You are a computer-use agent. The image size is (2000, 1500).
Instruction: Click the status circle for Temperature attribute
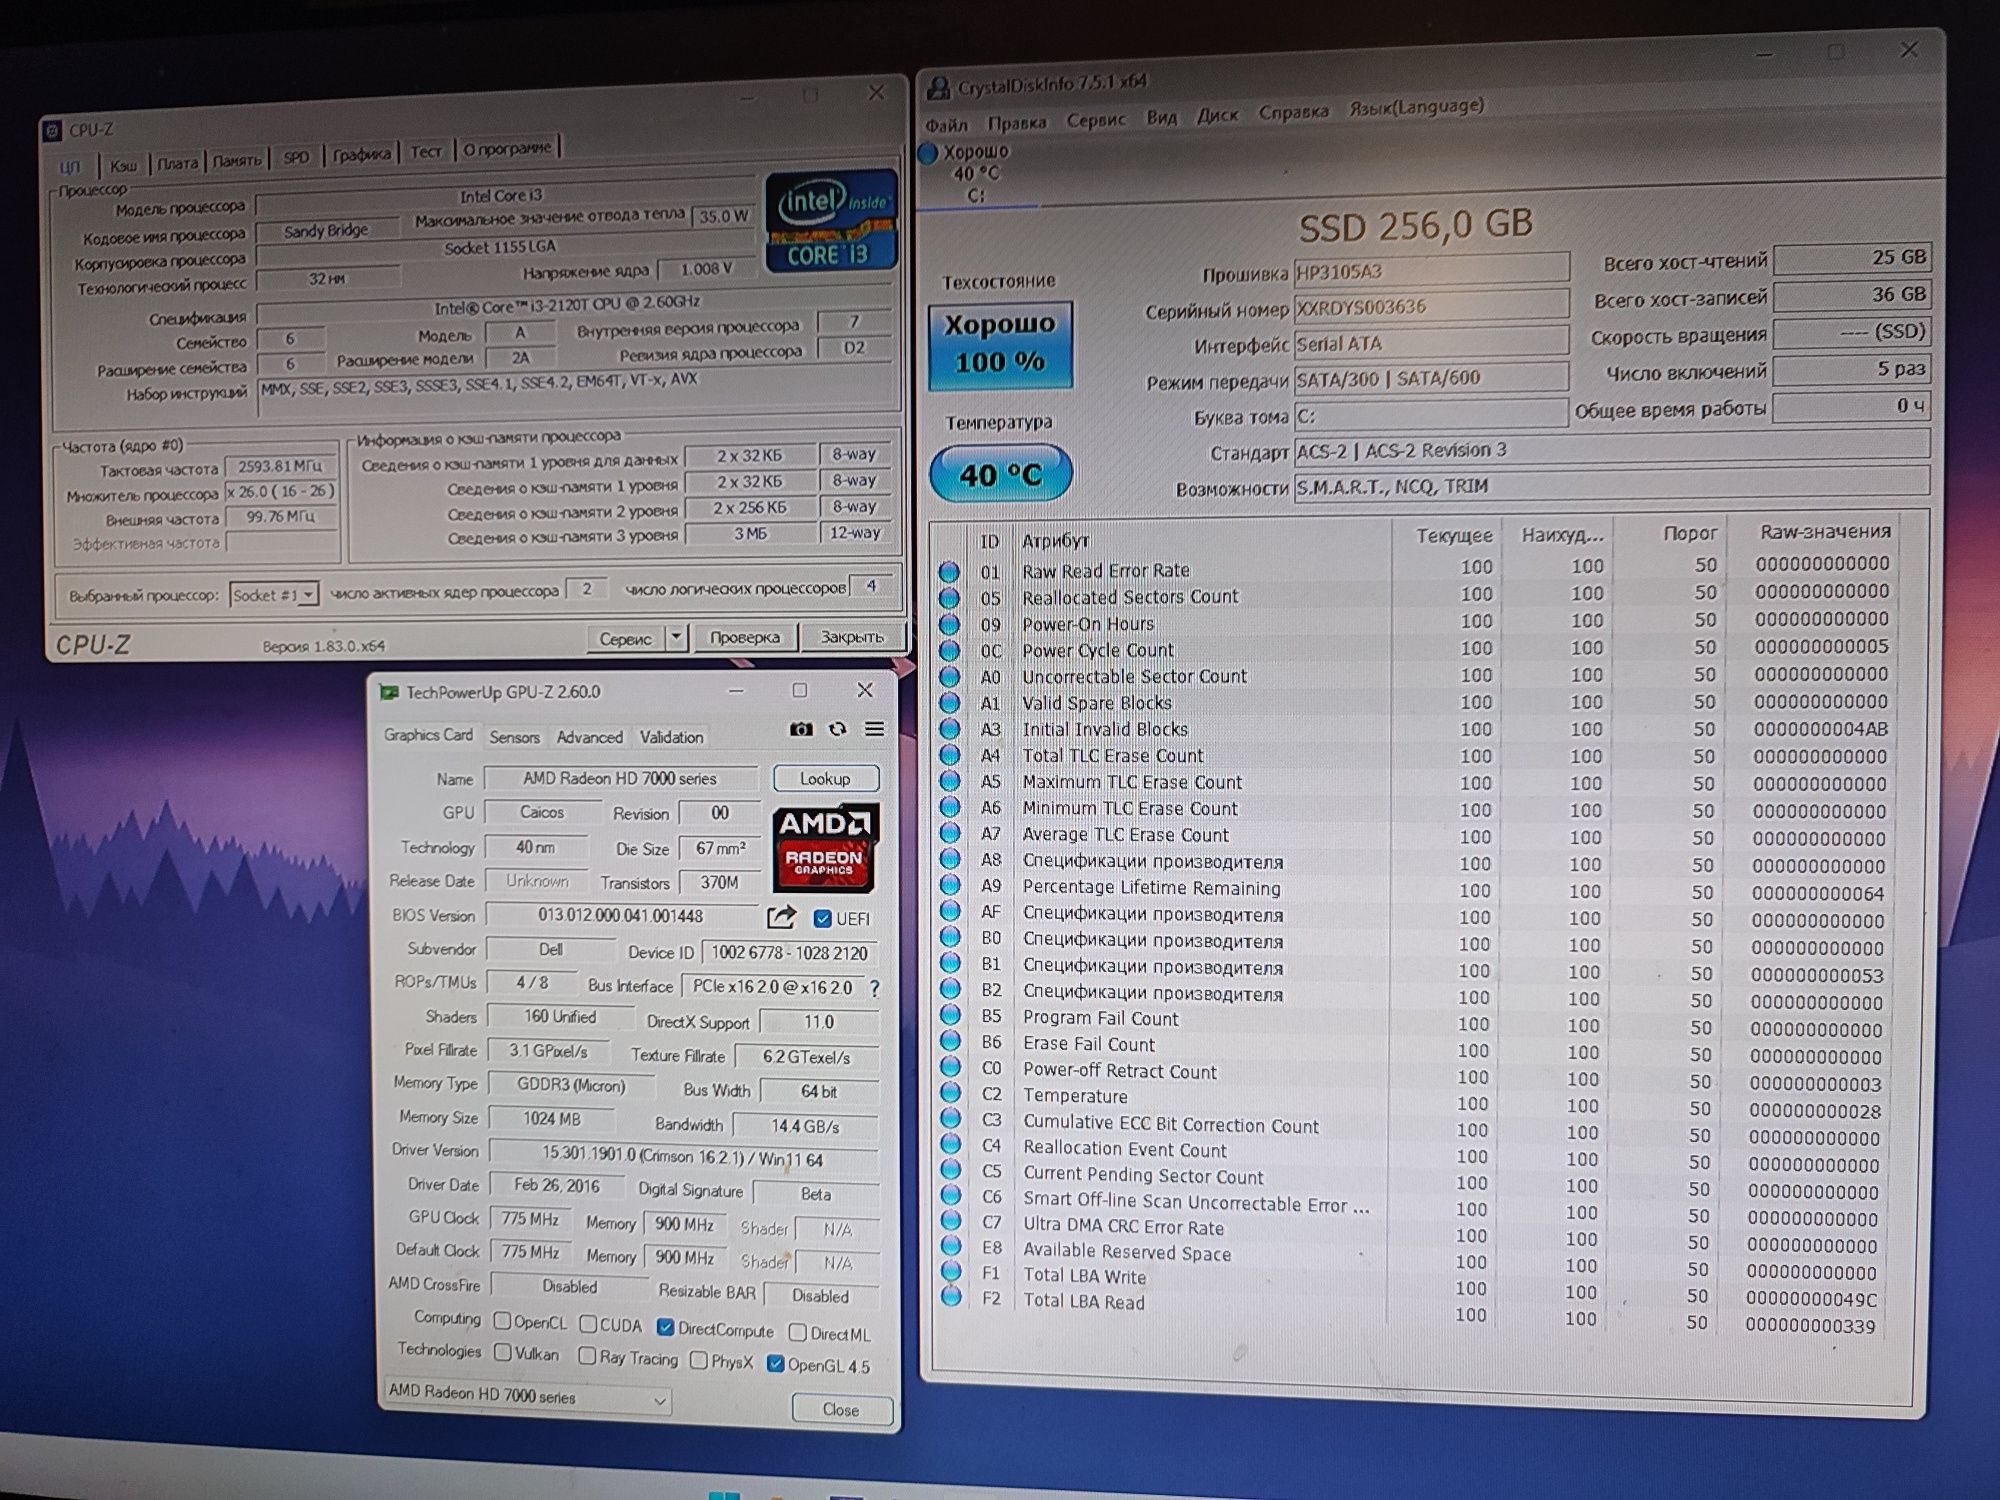pyautogui.click(x=951, y=1094)
